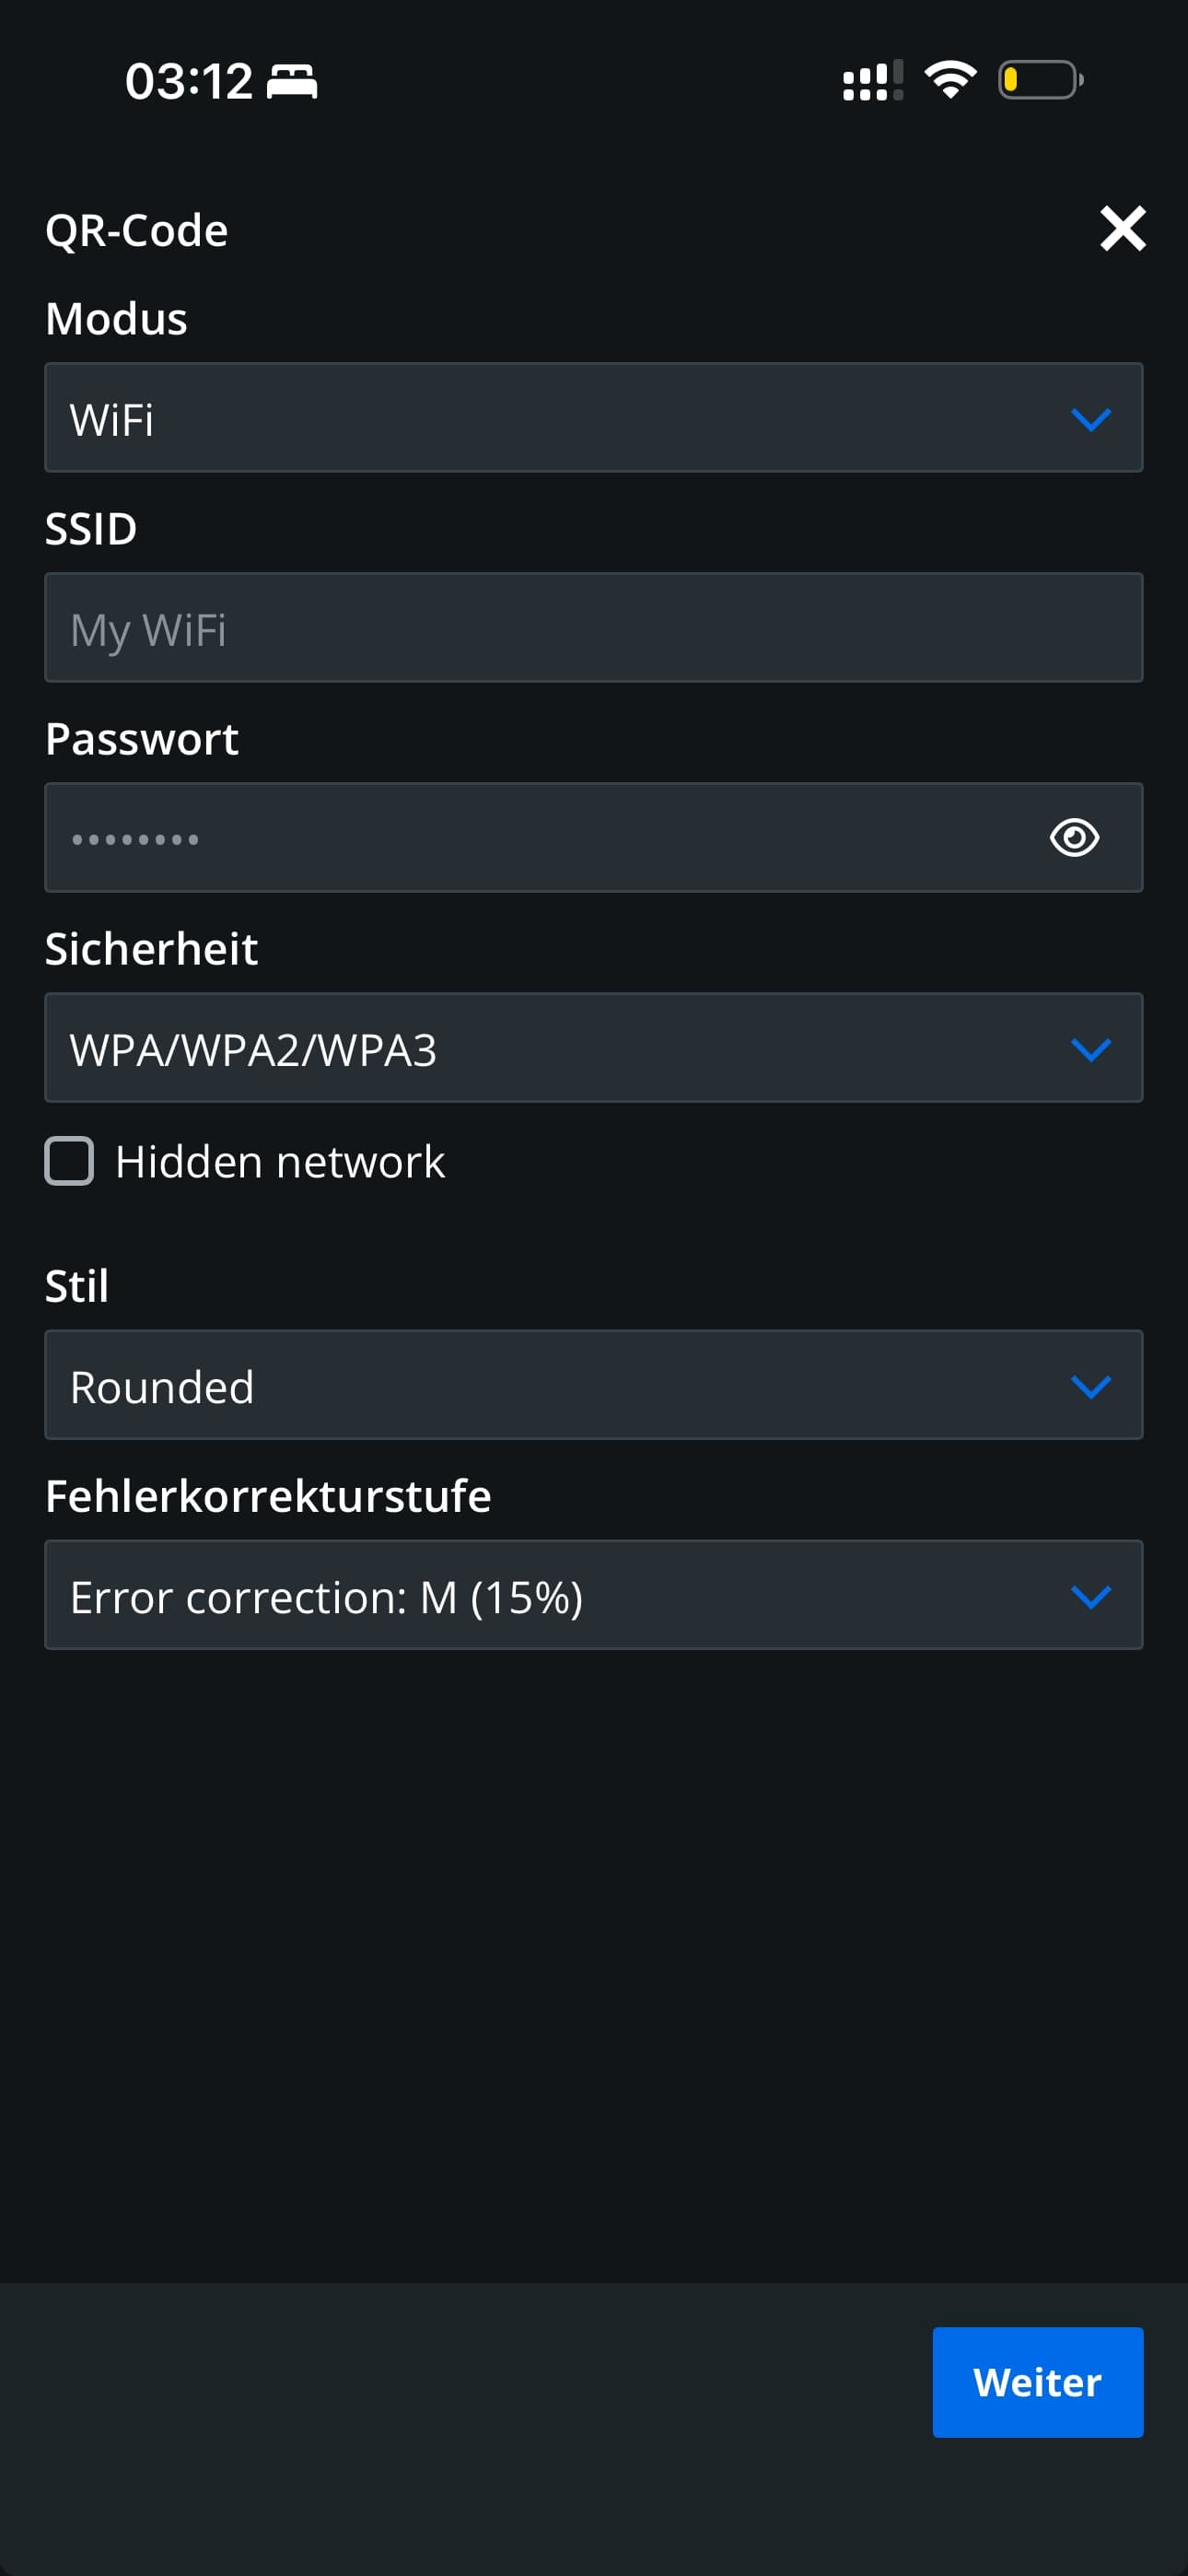Image resolution: width=1188 pixels, height=2576 pixels.
Task: Show password using the eye icon
Action: pyautogui.click(x=1074, y=837)
